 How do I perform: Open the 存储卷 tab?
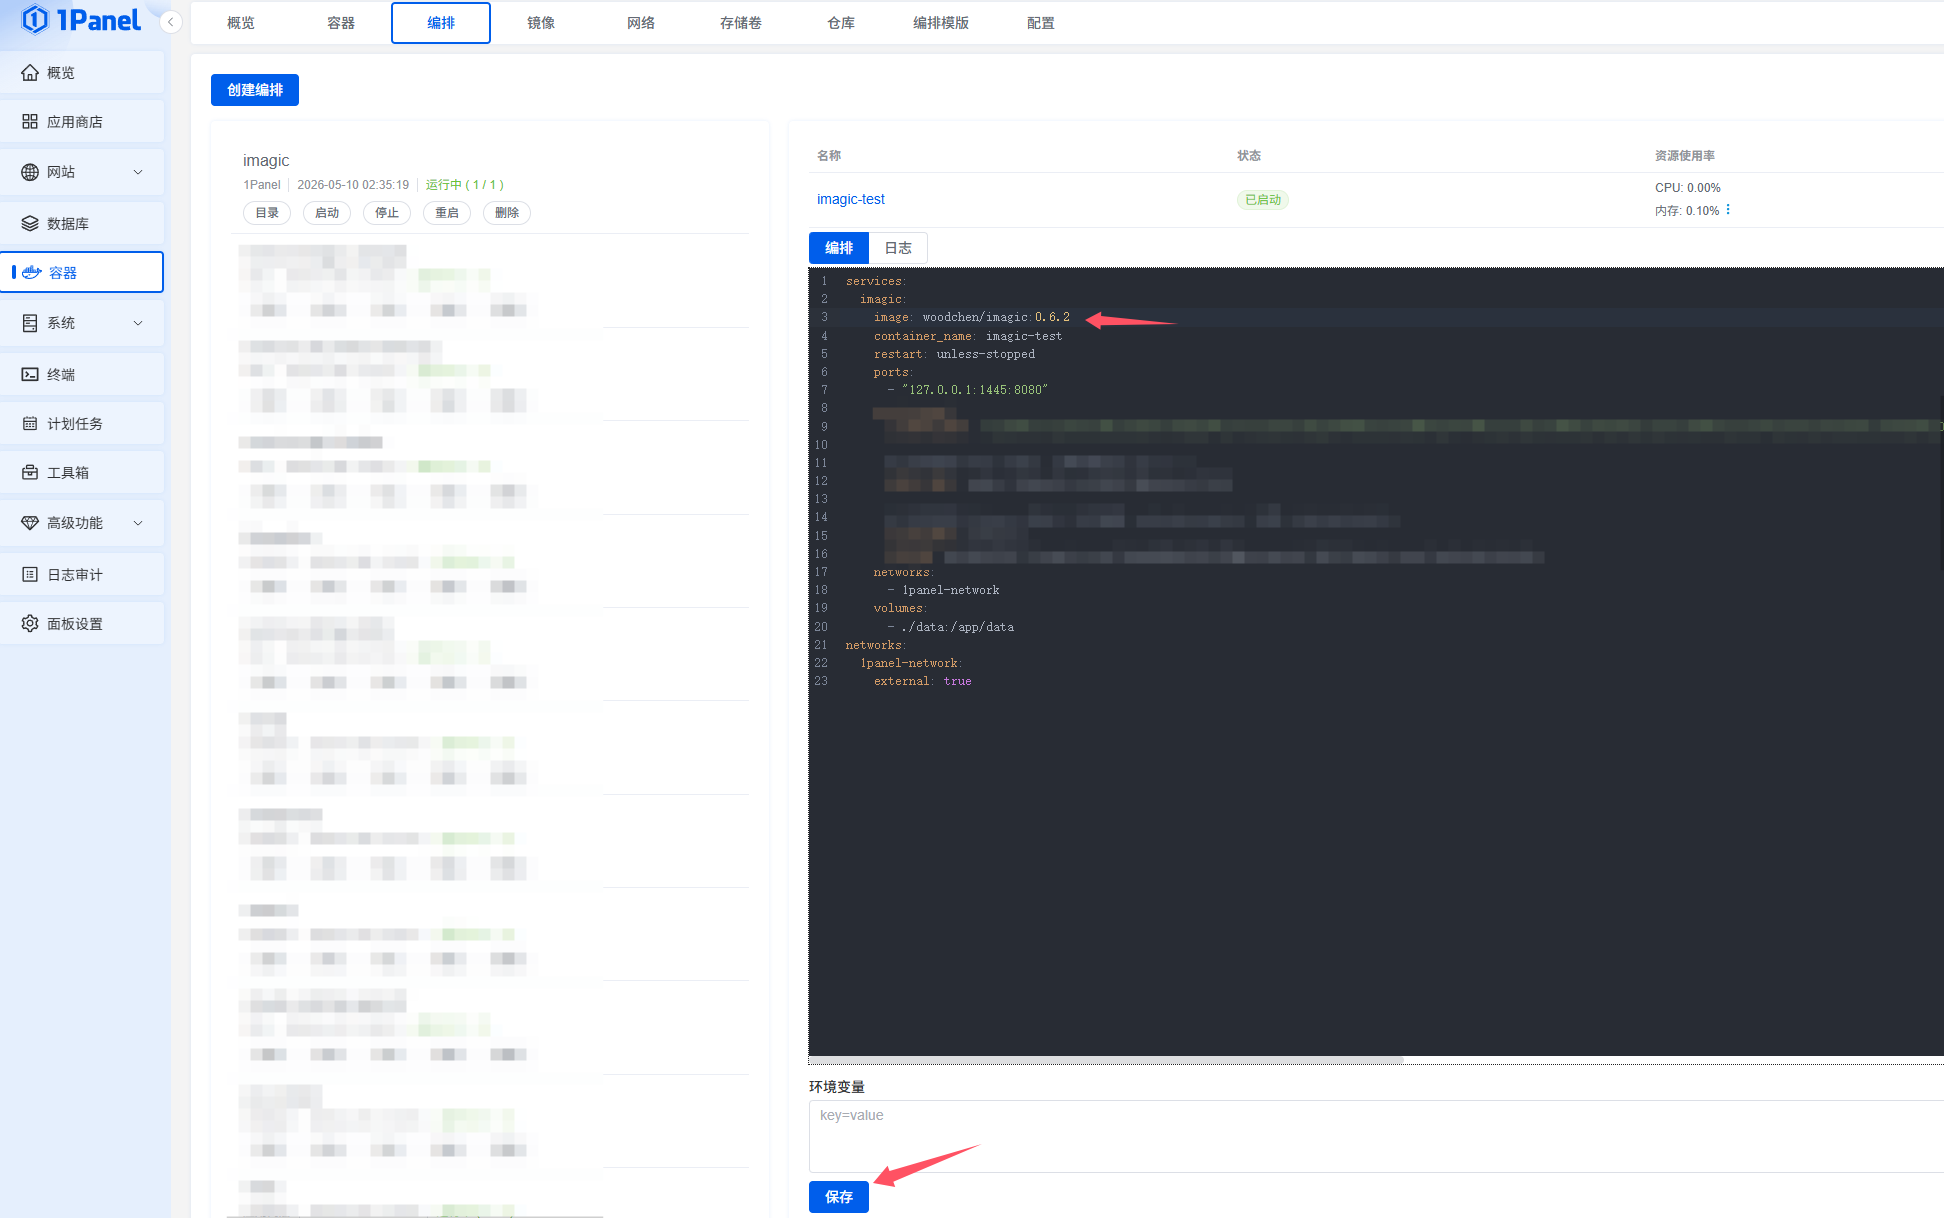coord(741,23)
